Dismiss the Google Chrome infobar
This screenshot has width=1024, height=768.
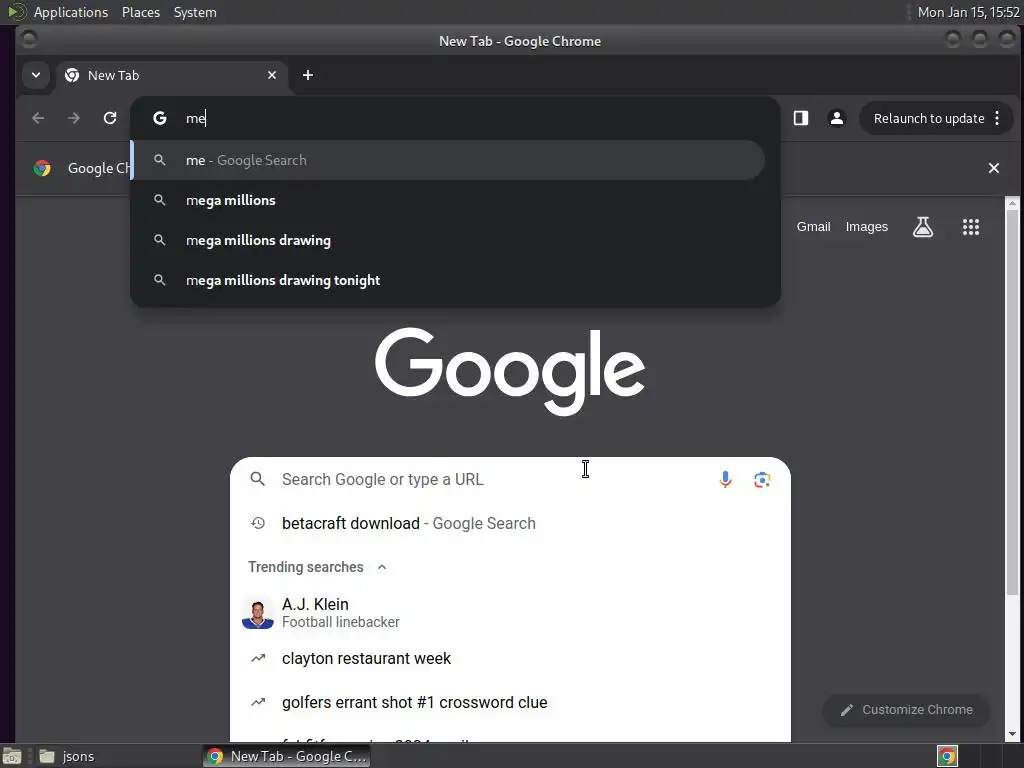click(x=994, y=168)
